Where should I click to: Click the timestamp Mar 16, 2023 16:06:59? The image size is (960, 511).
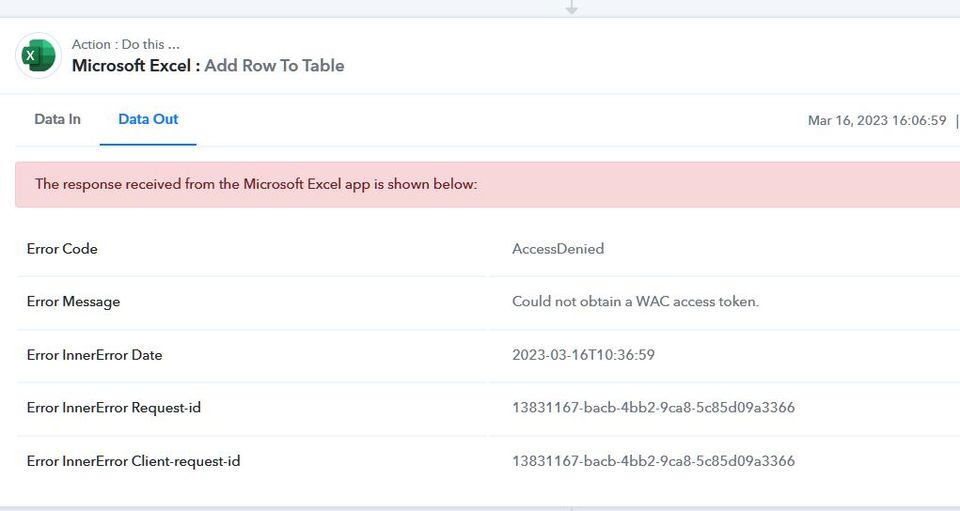(877, 121)
